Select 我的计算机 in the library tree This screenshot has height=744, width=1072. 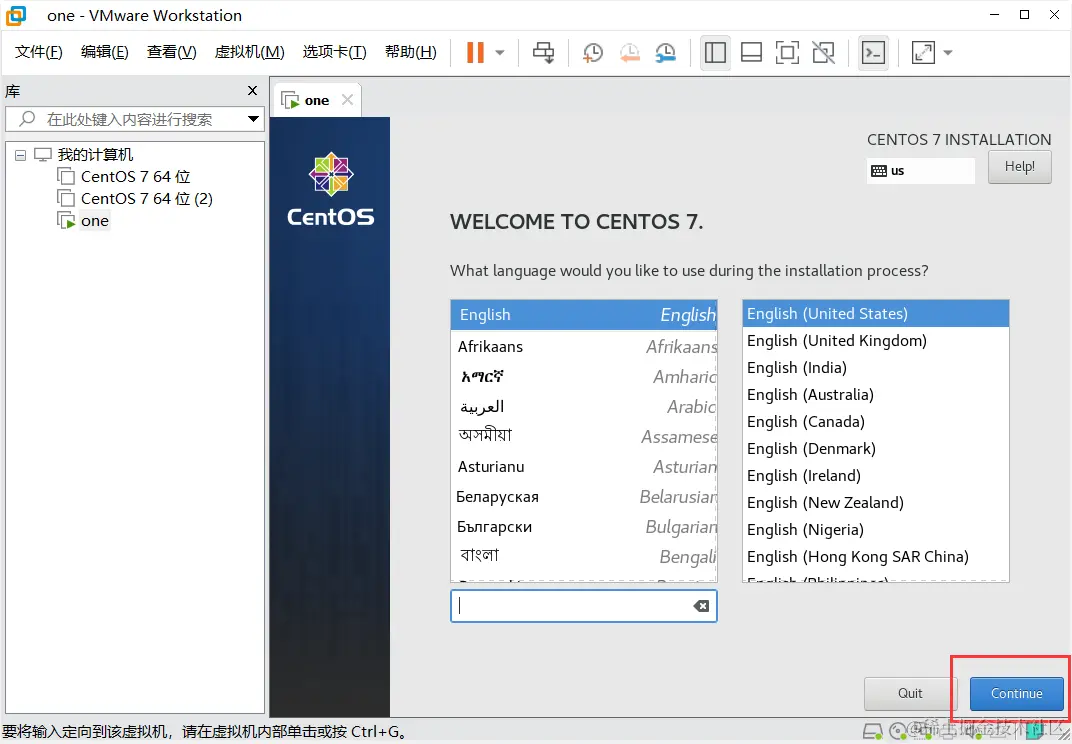click(x=95, y=155)
